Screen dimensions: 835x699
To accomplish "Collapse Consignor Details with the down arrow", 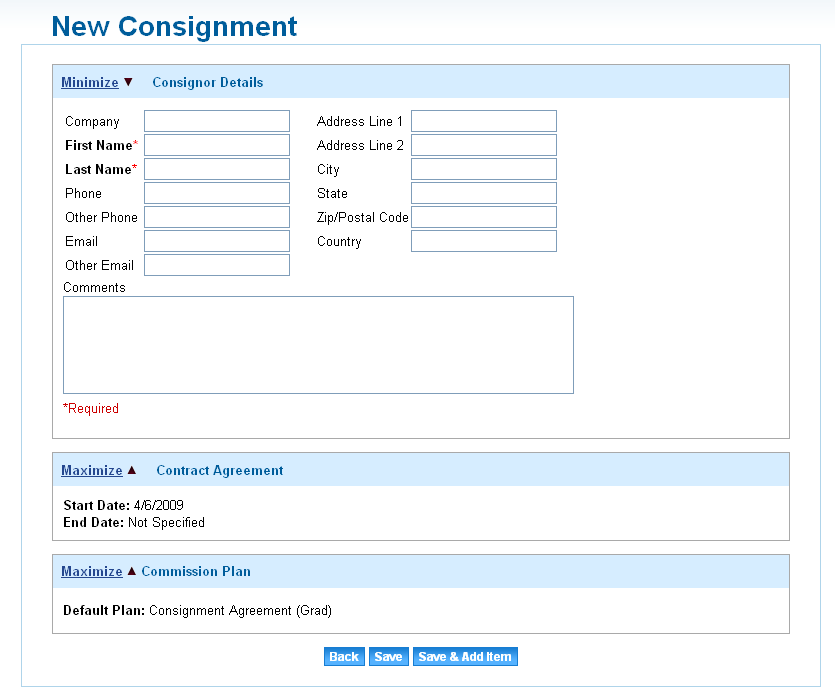I will click(128, 82).
